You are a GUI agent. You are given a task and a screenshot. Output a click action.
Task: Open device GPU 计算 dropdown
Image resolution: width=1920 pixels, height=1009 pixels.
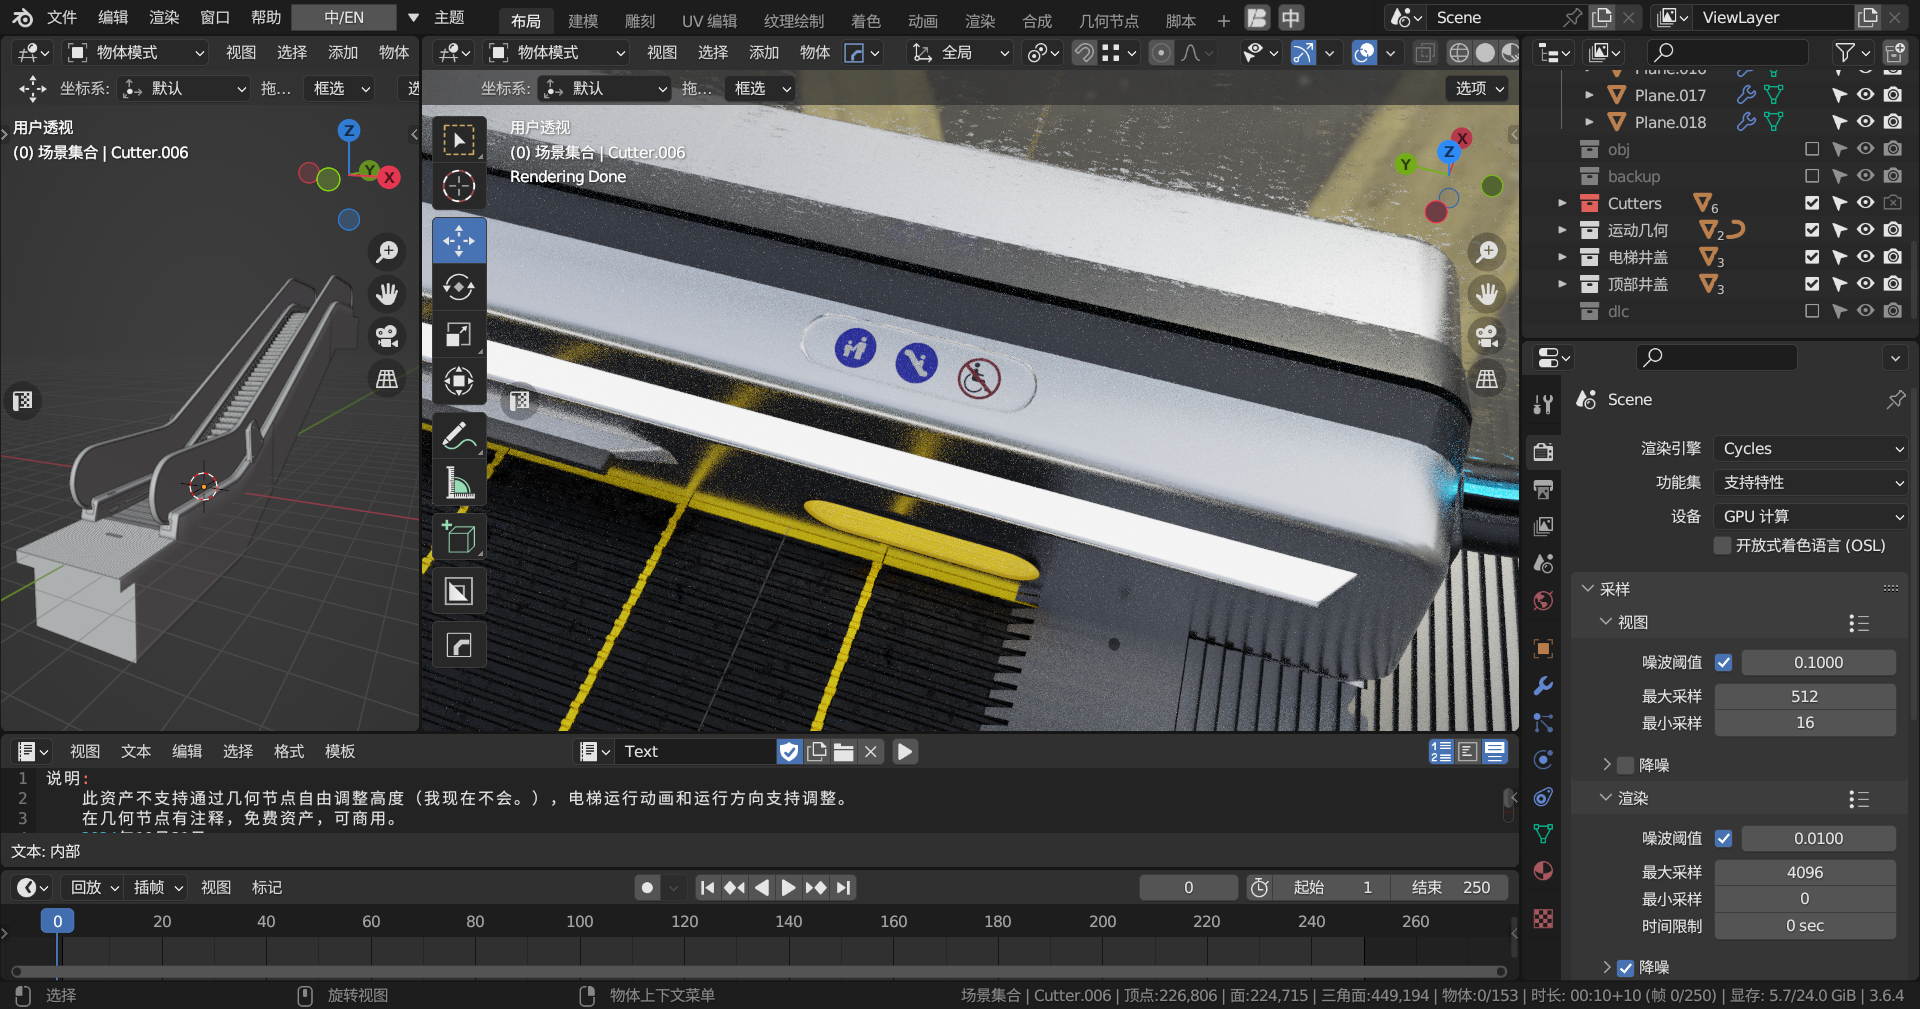click(x=1811, y=516)
